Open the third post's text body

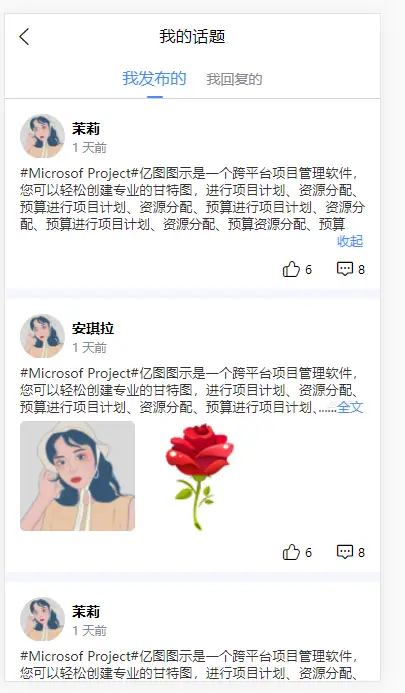192,665
